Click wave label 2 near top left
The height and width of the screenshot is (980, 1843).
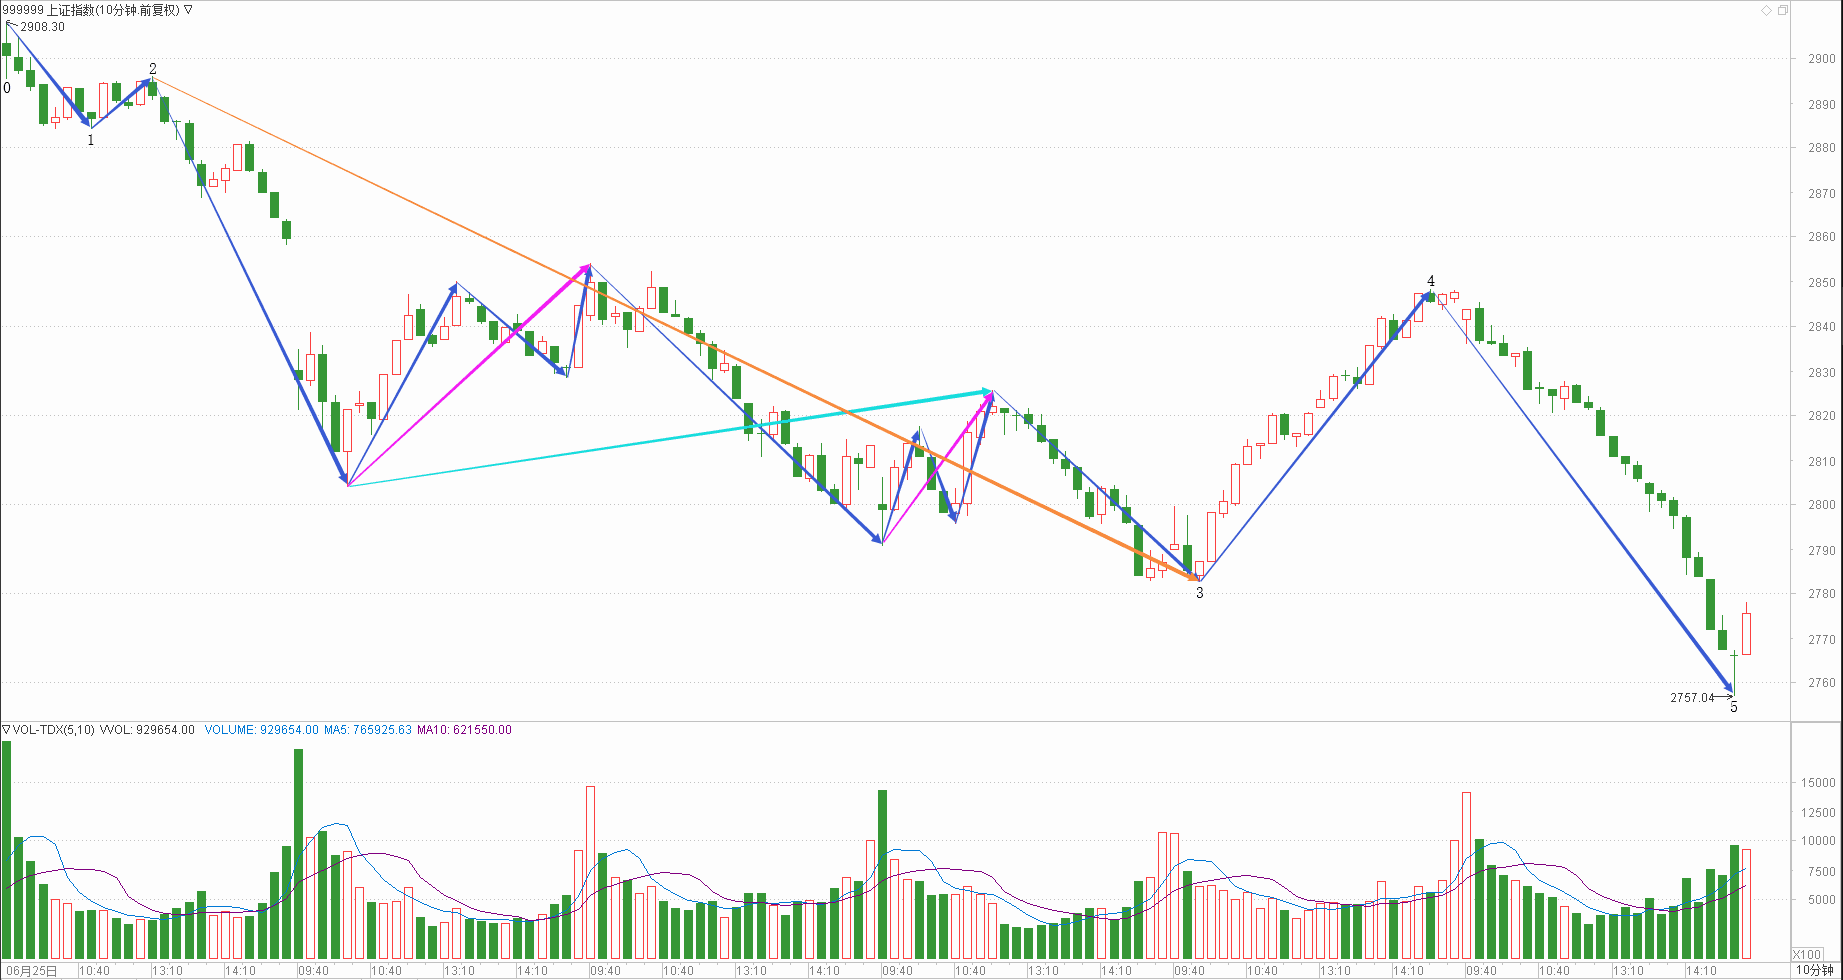coord(153,69)
